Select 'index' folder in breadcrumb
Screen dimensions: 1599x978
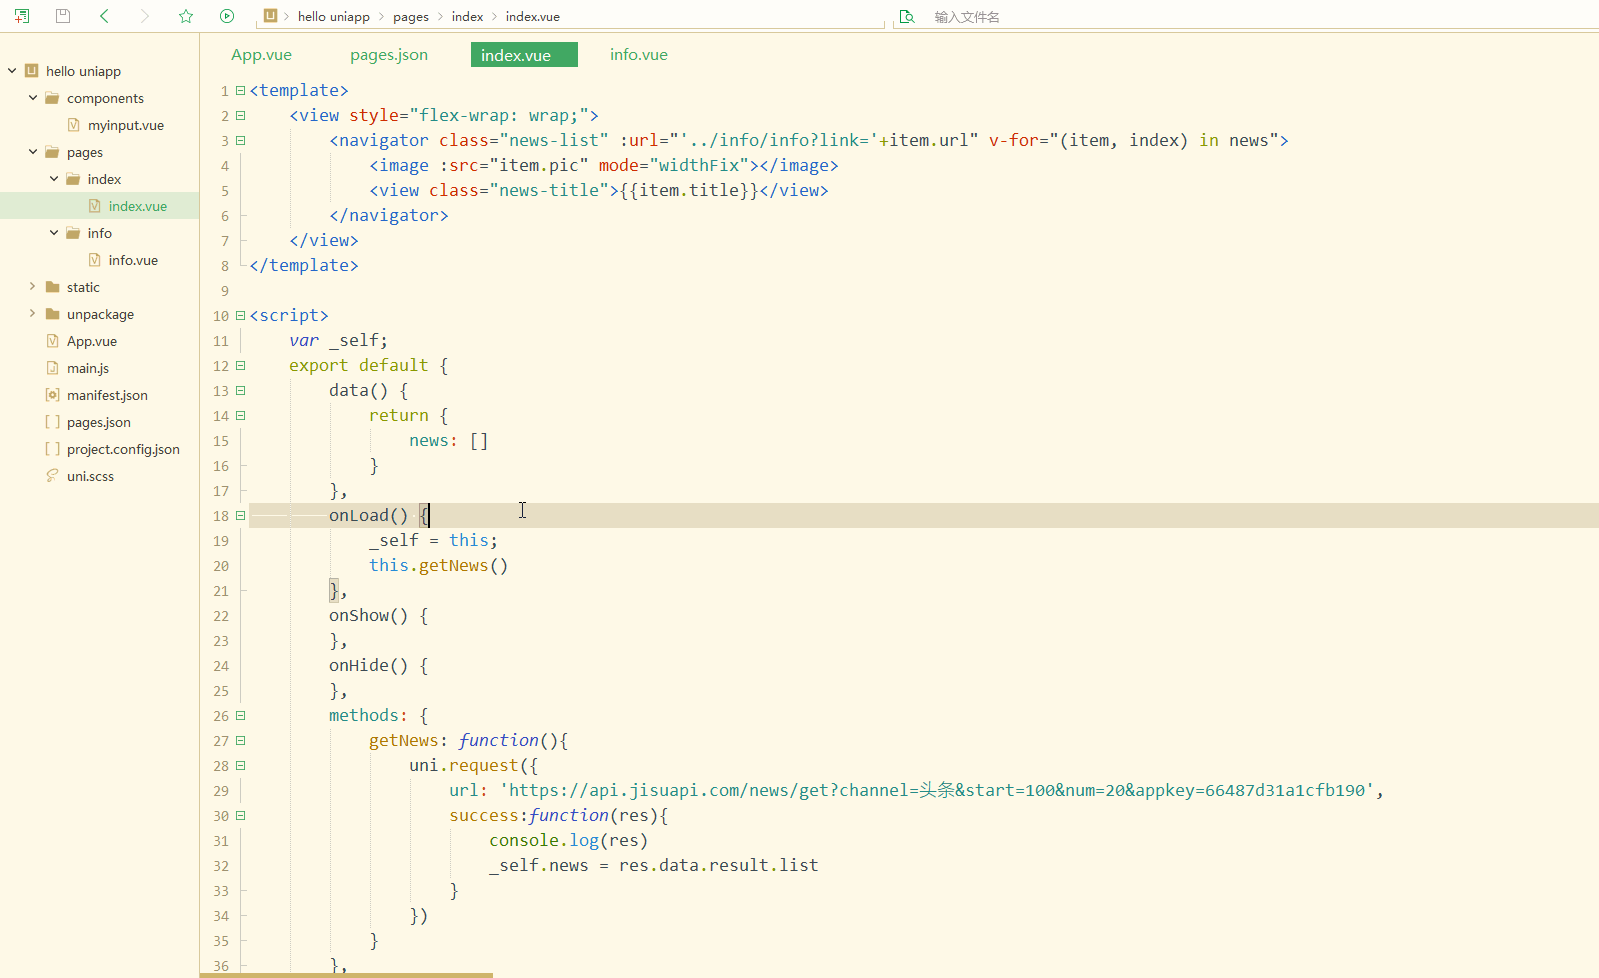pos(467,17)
